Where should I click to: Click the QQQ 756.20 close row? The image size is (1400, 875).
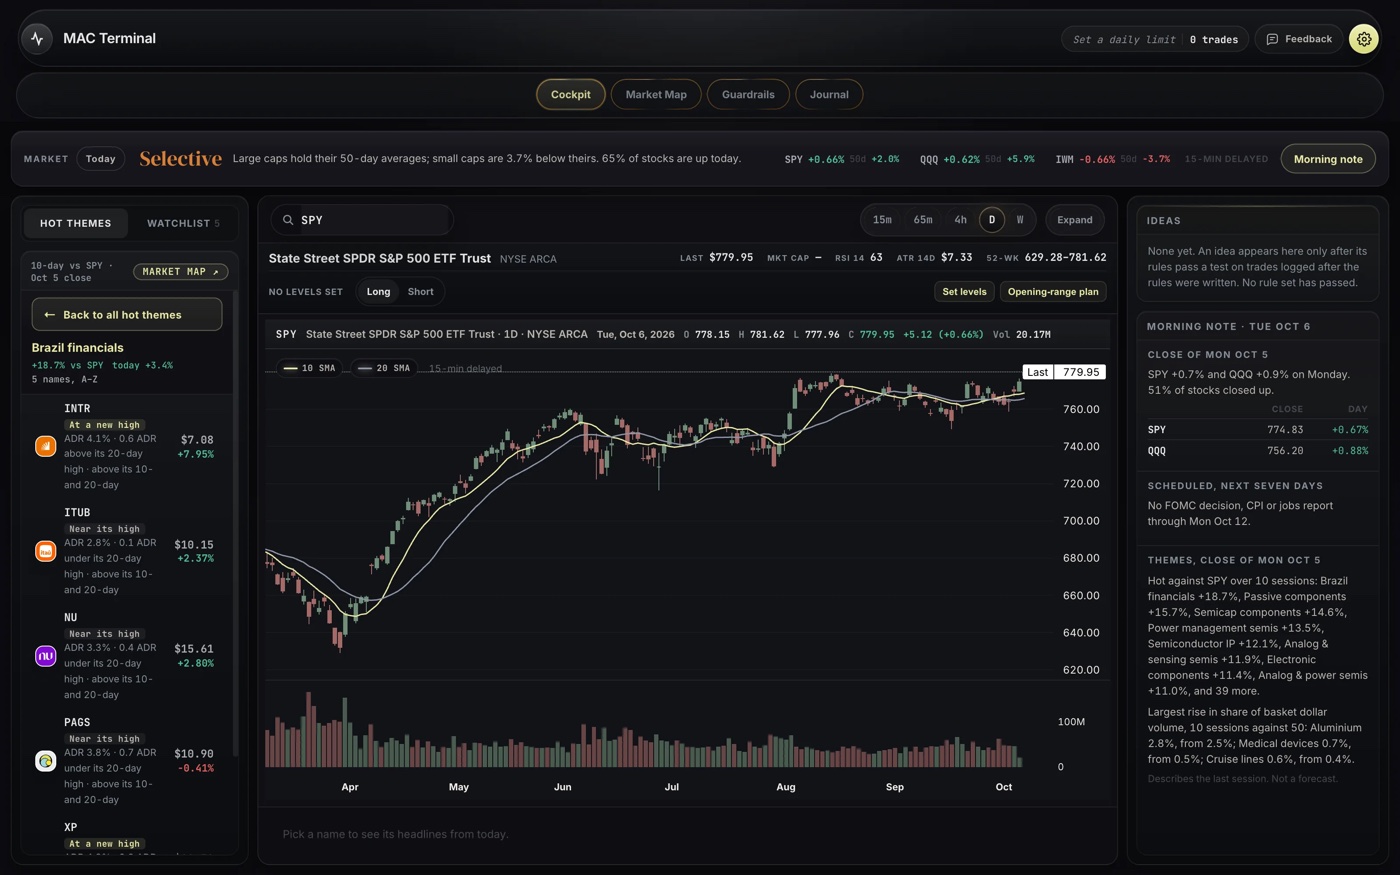1258,451
